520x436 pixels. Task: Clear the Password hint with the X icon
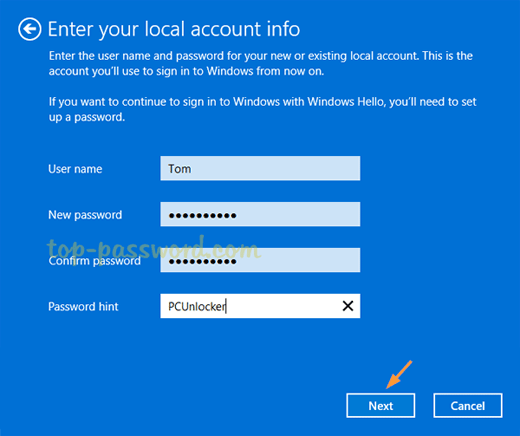348,306
